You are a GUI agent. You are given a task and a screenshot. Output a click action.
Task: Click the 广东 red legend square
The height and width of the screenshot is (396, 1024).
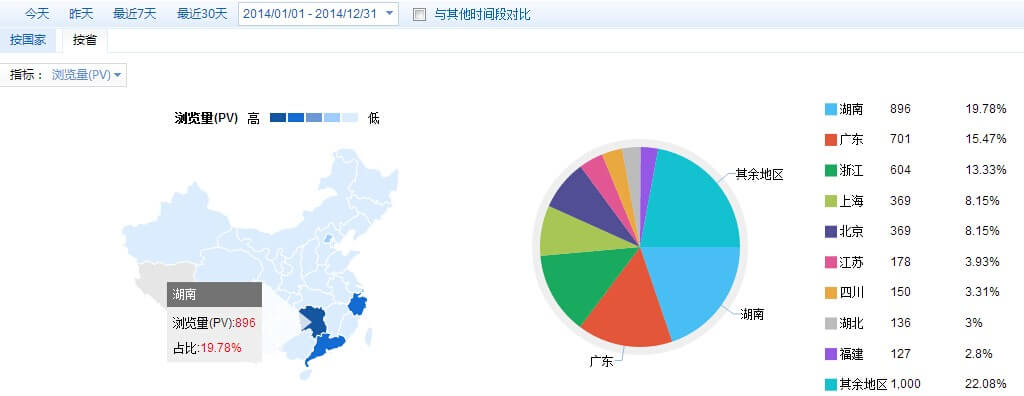click(x=831, y=140)
